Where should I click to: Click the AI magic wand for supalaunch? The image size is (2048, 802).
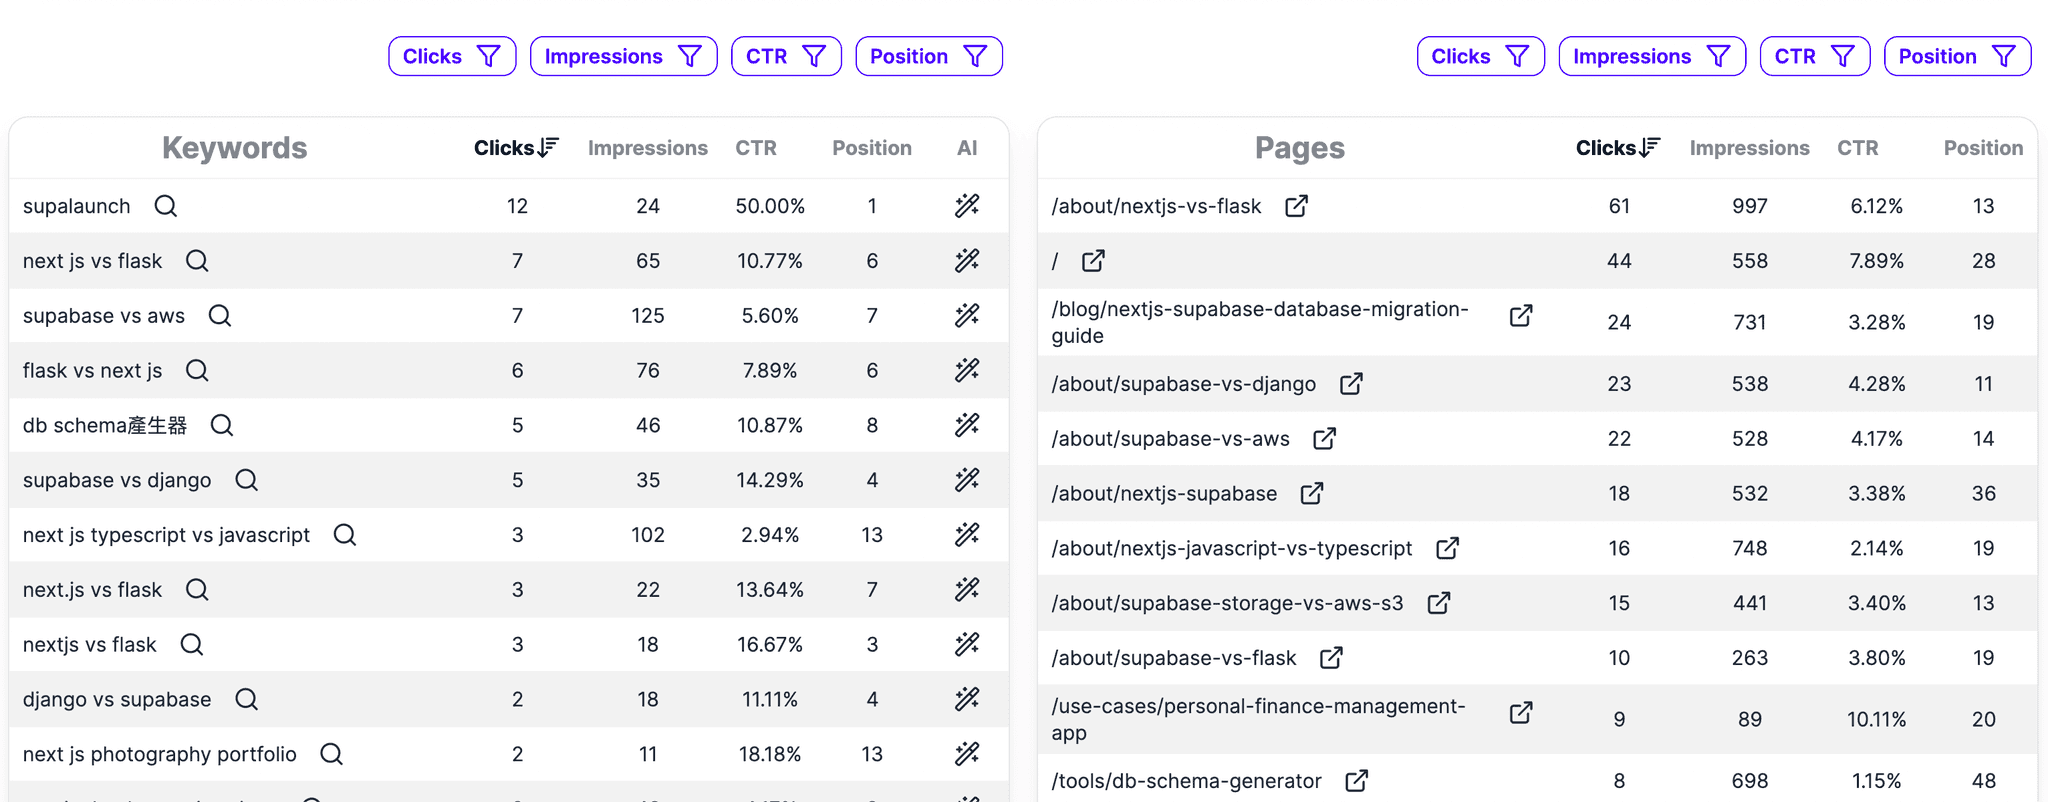point(966,206)
